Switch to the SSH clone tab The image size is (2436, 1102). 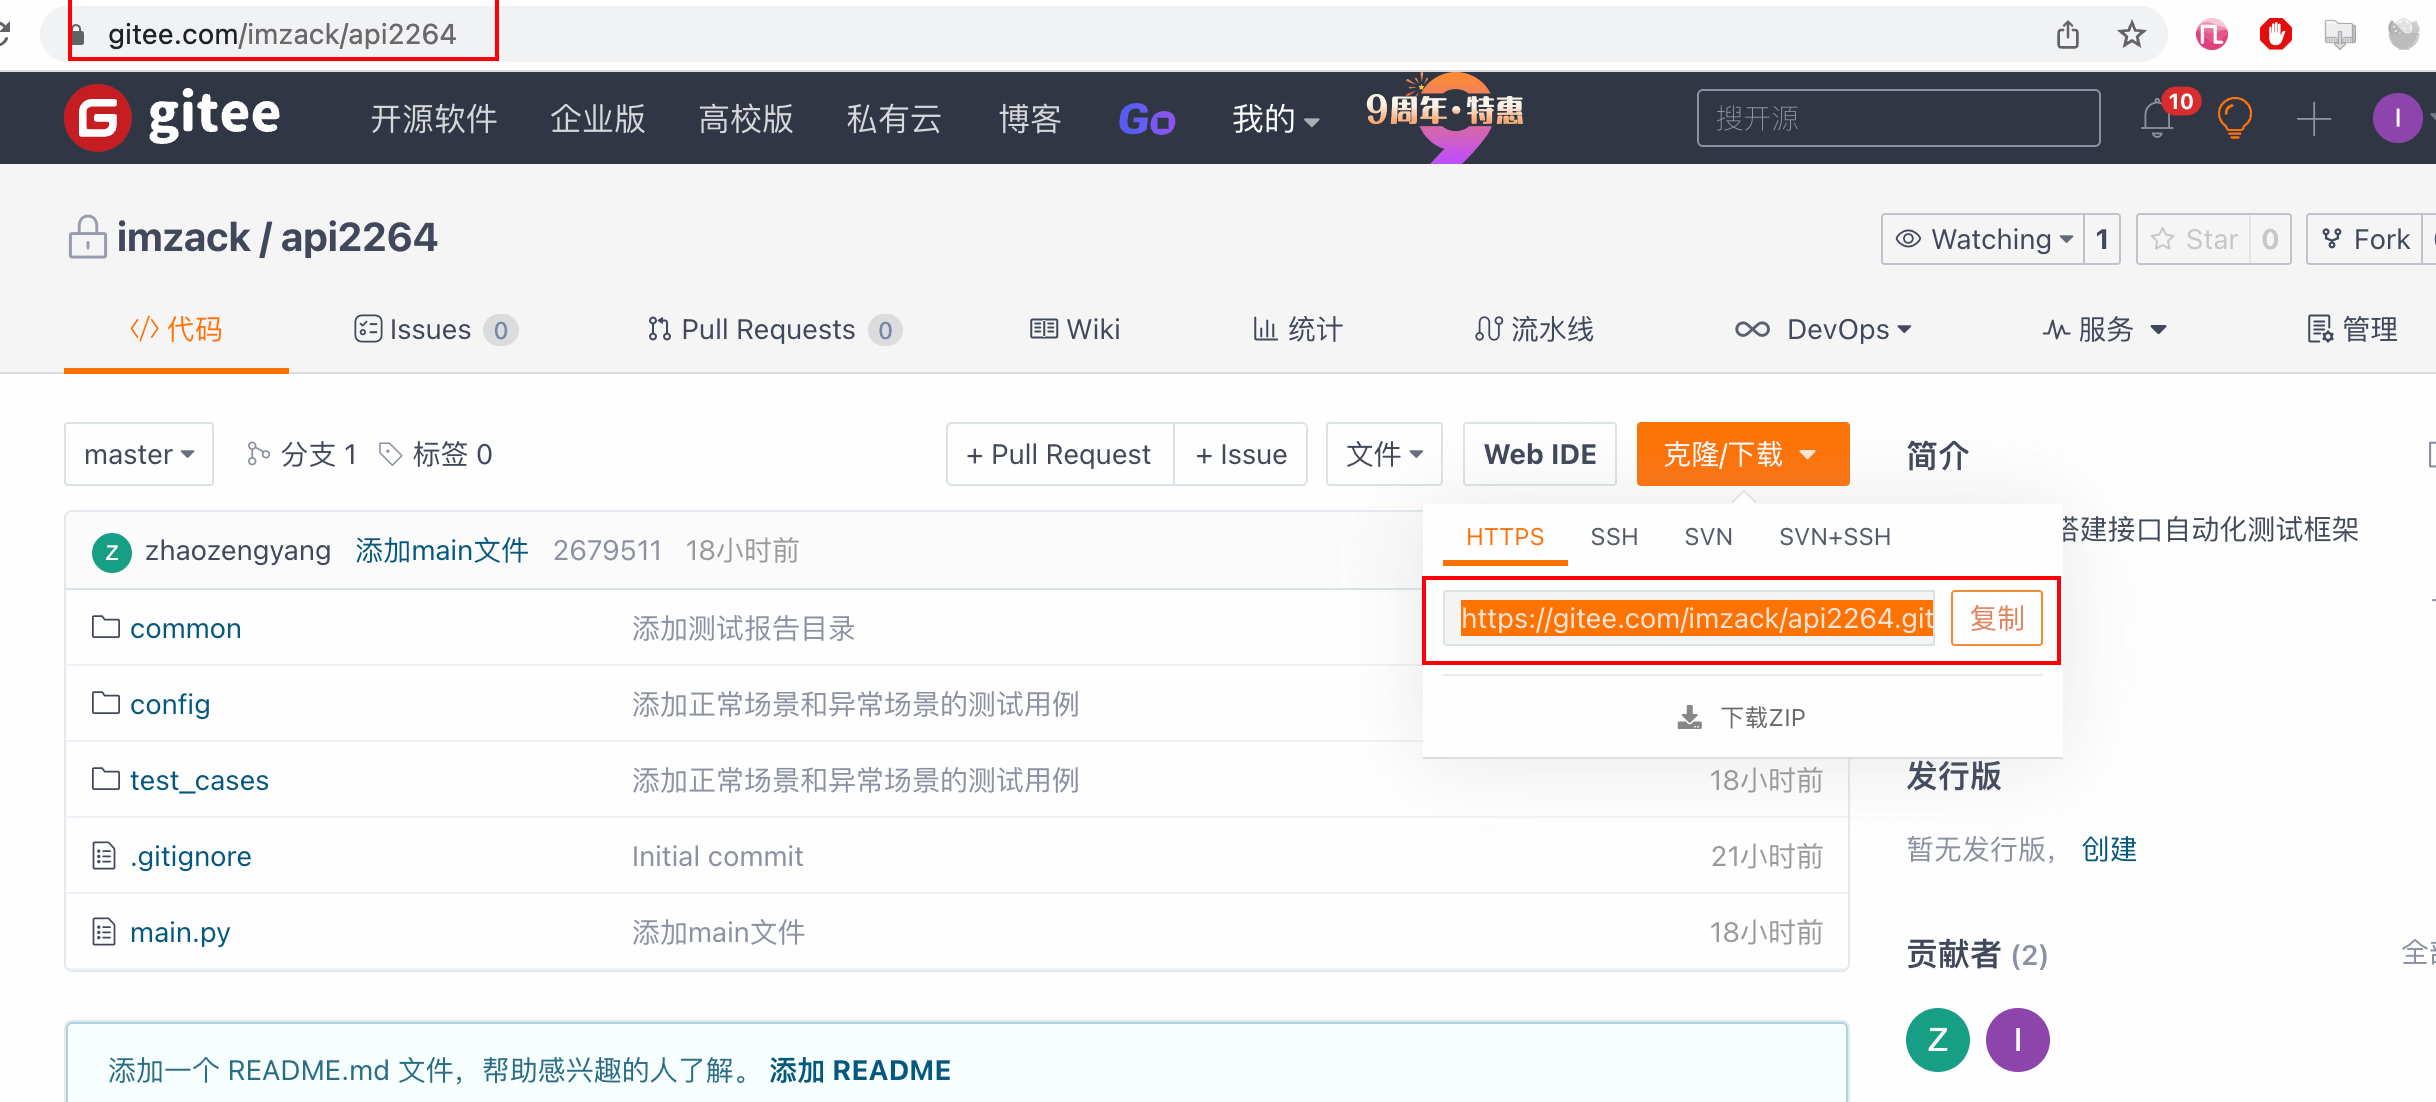tap(1614, 537)
